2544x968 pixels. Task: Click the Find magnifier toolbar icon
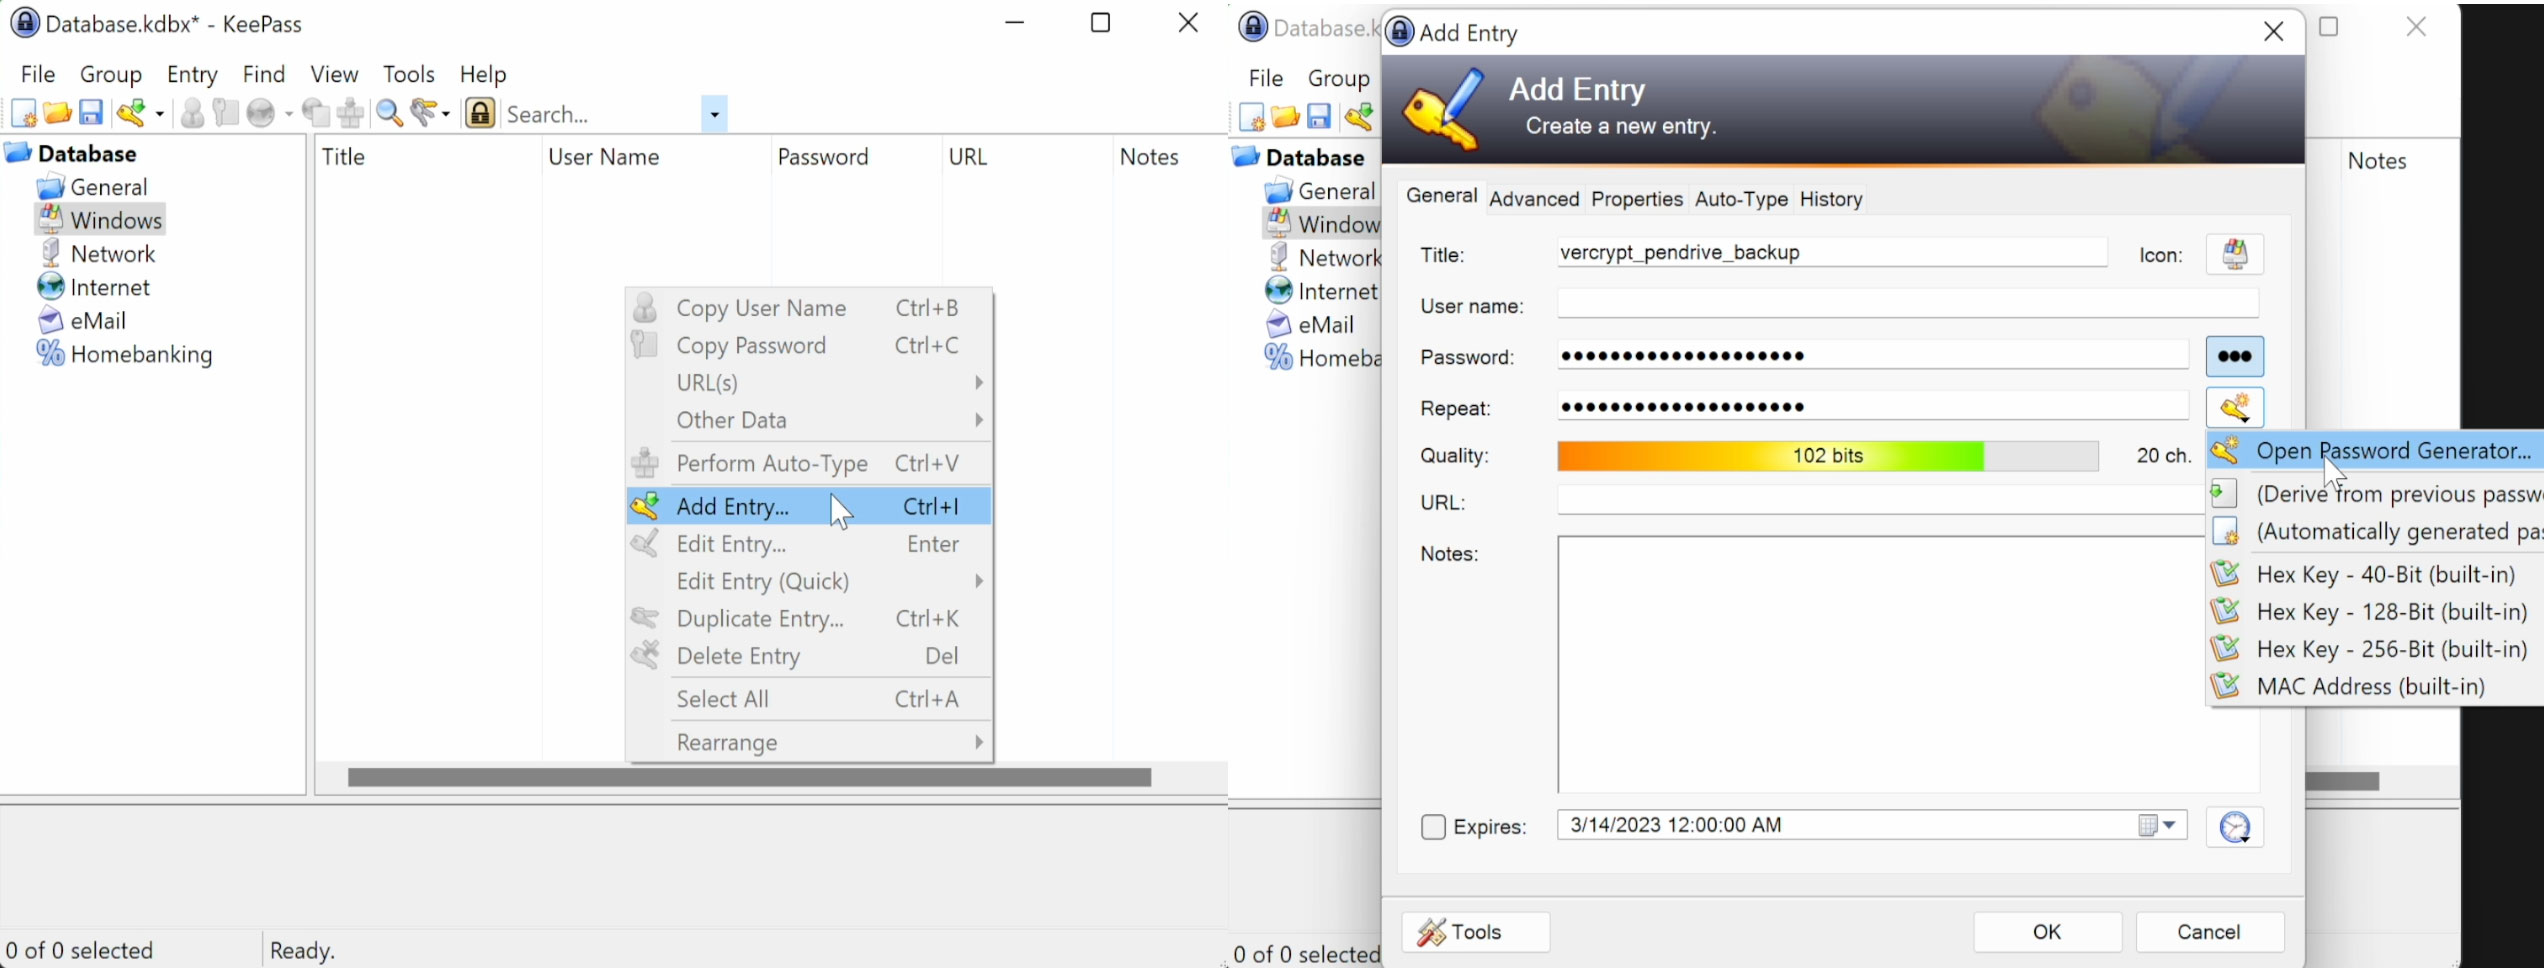coord(389,114)
